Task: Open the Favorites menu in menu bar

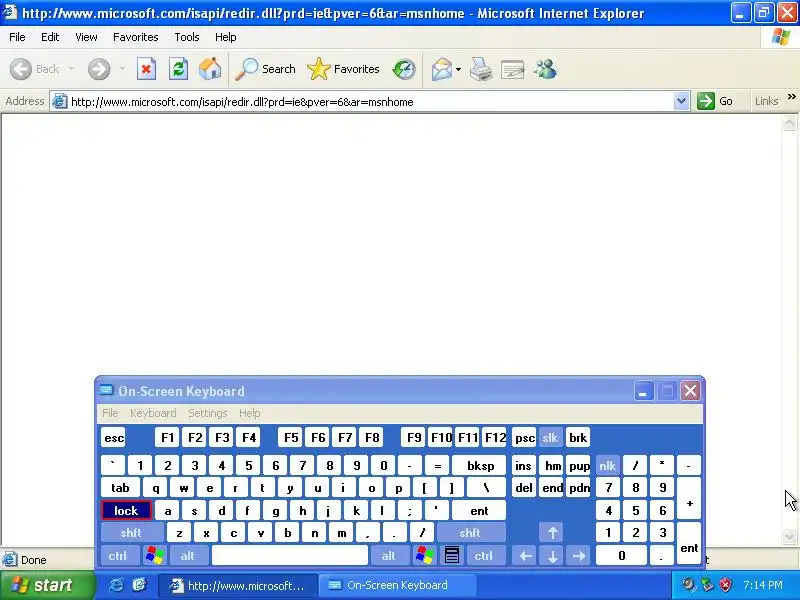Action: tap(136, 37)
